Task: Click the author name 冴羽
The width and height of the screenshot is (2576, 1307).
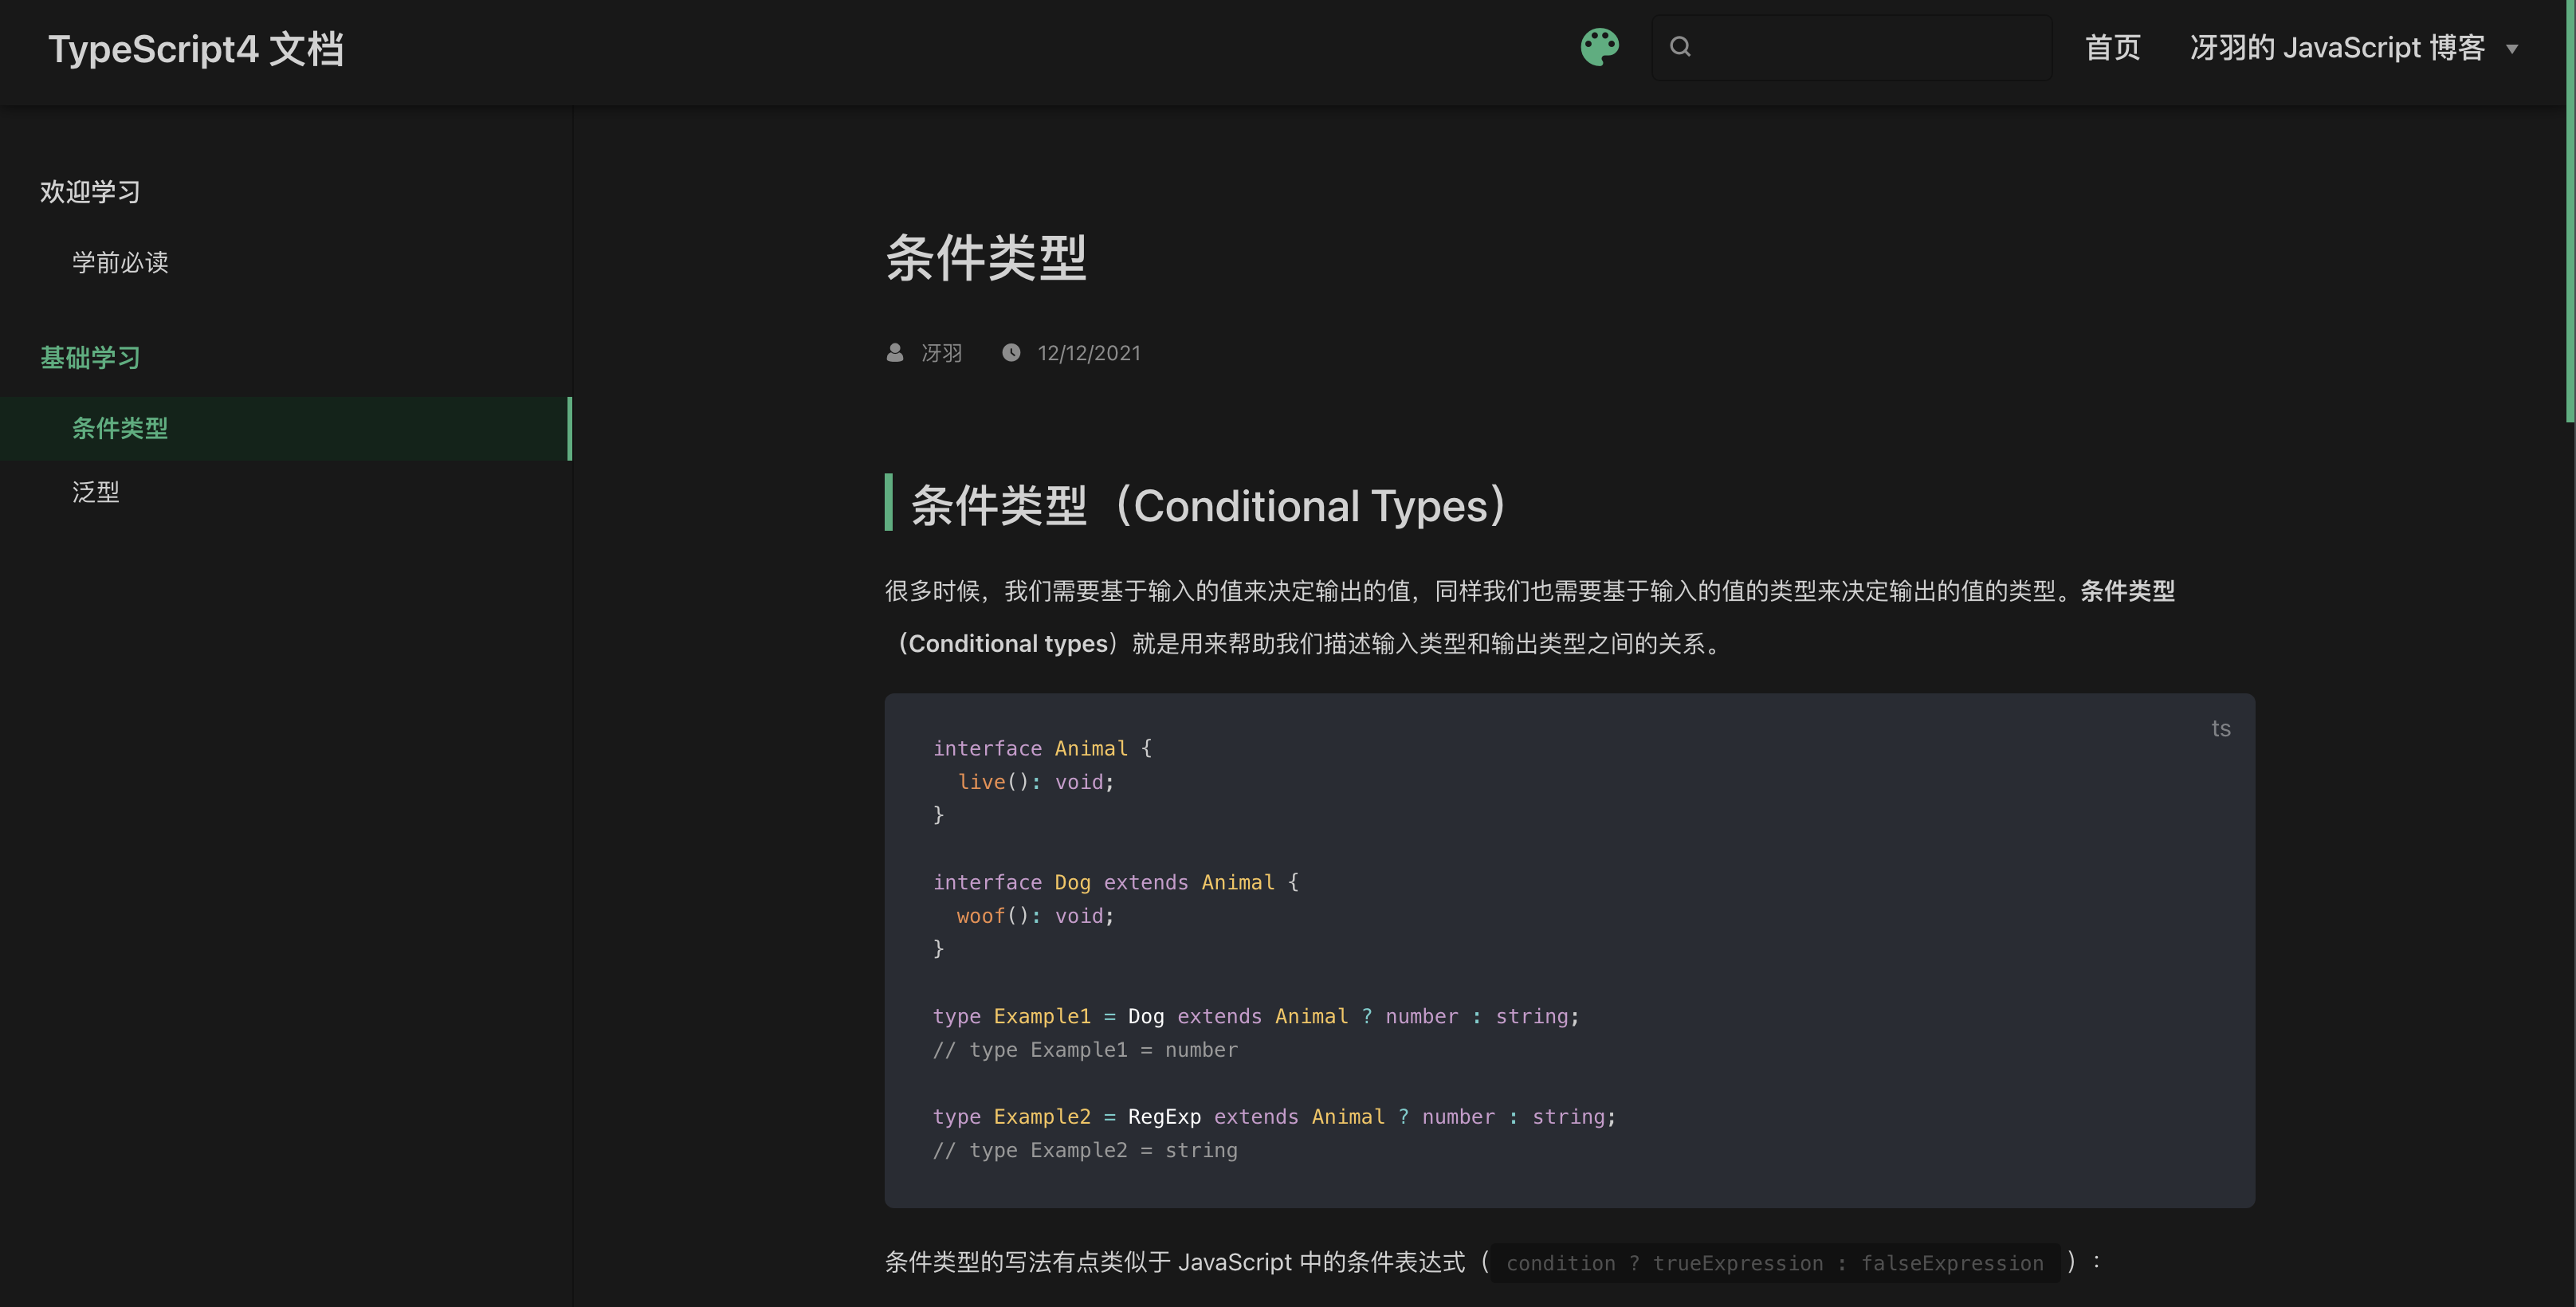Action: 941,353
